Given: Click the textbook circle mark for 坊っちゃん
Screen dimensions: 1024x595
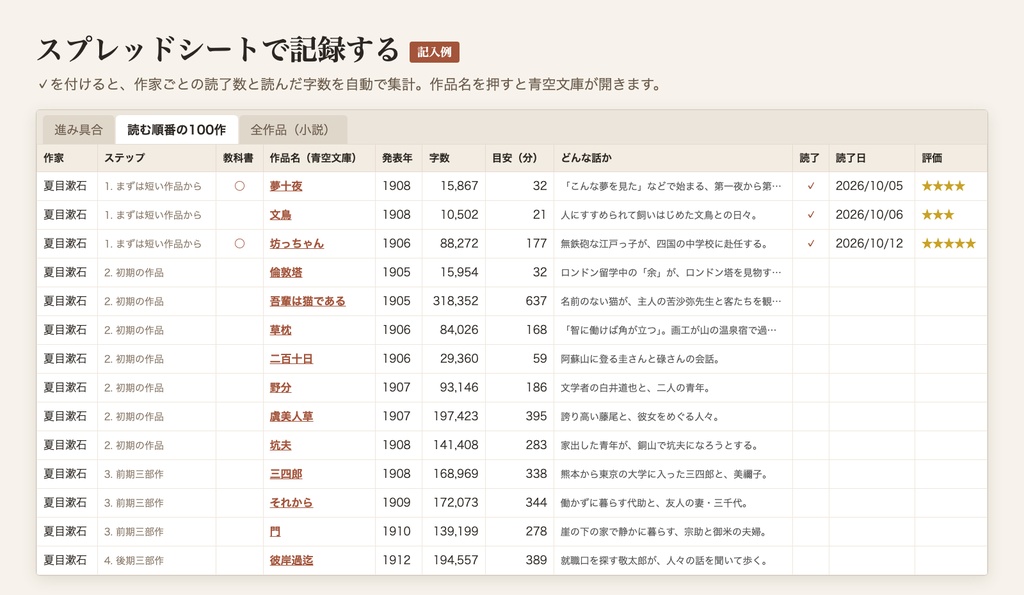Looking at the screenshot, I should pos(240,244).
